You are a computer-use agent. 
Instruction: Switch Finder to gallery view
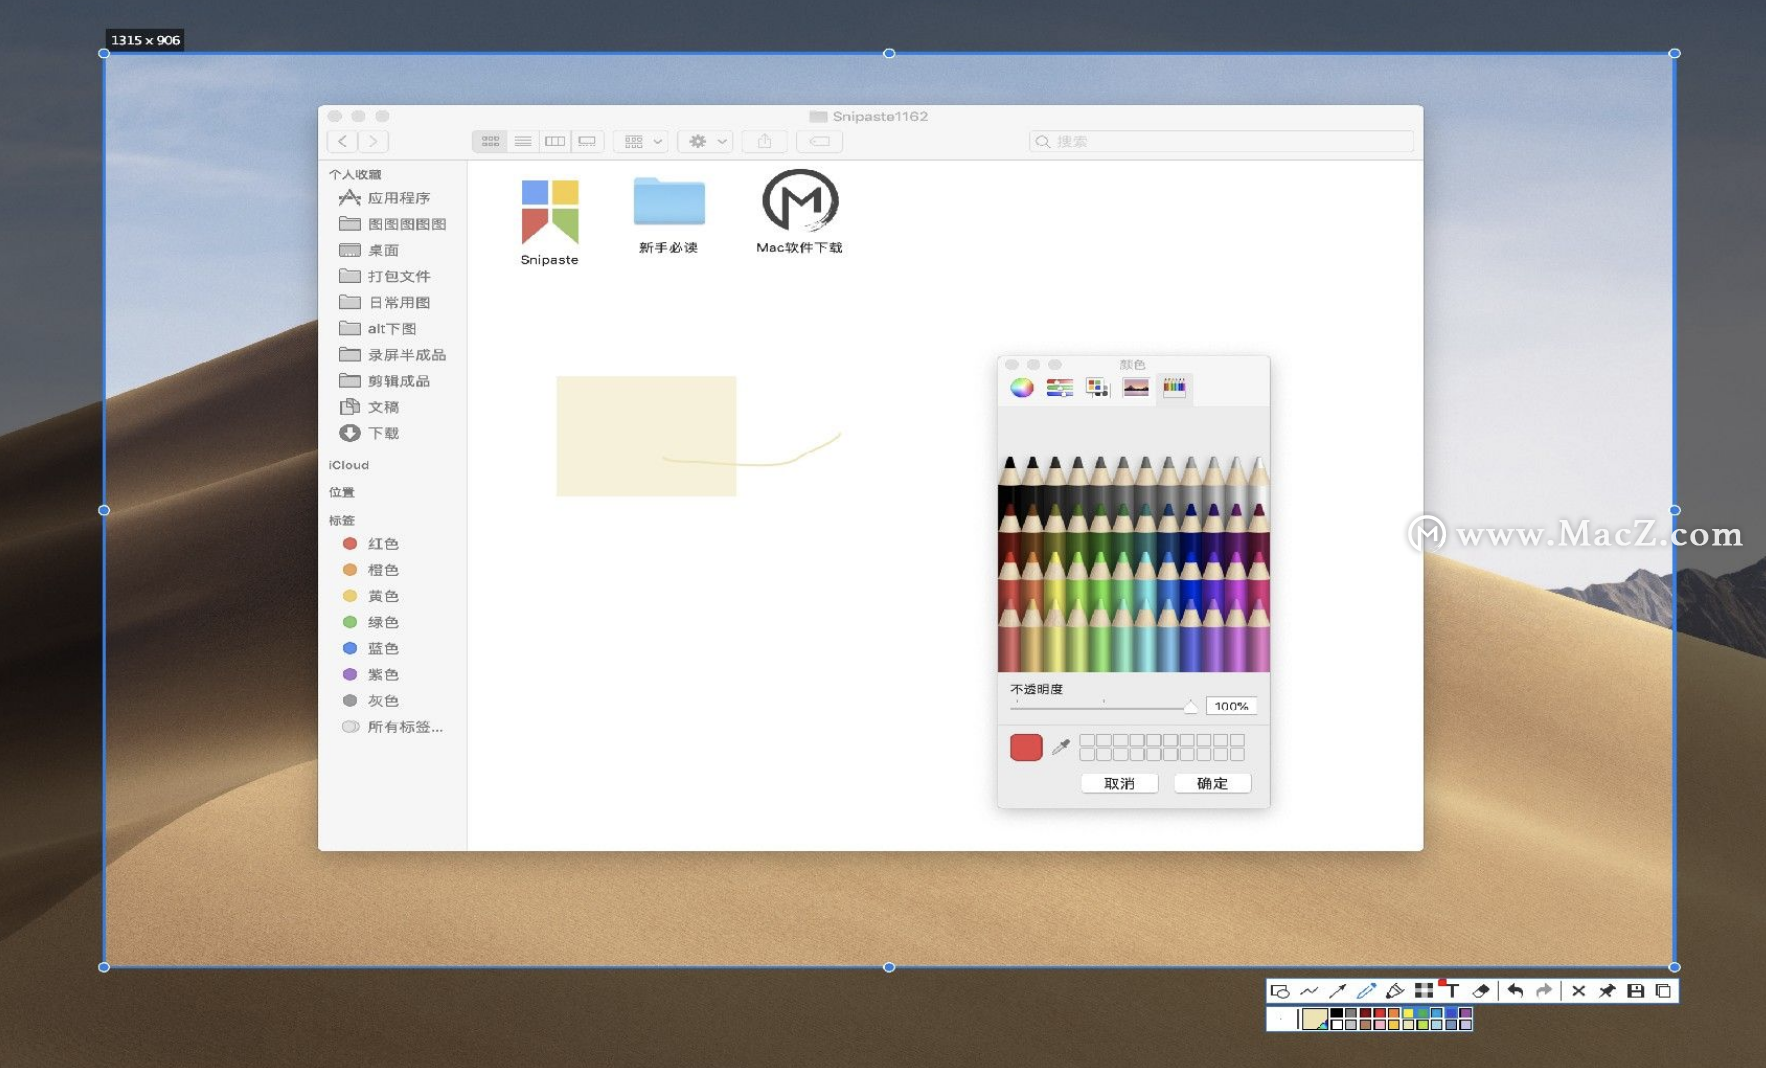pyautogui.click(x=588, y=141)
